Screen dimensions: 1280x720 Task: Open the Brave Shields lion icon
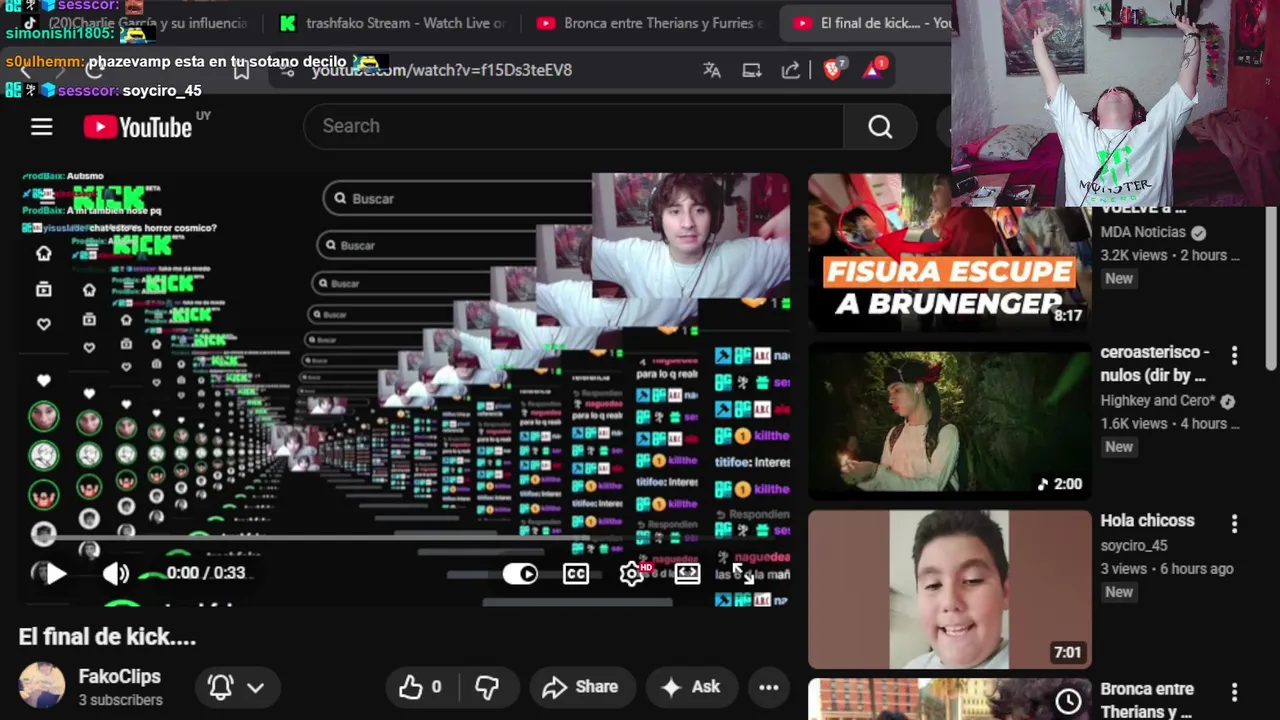(832, 69)
